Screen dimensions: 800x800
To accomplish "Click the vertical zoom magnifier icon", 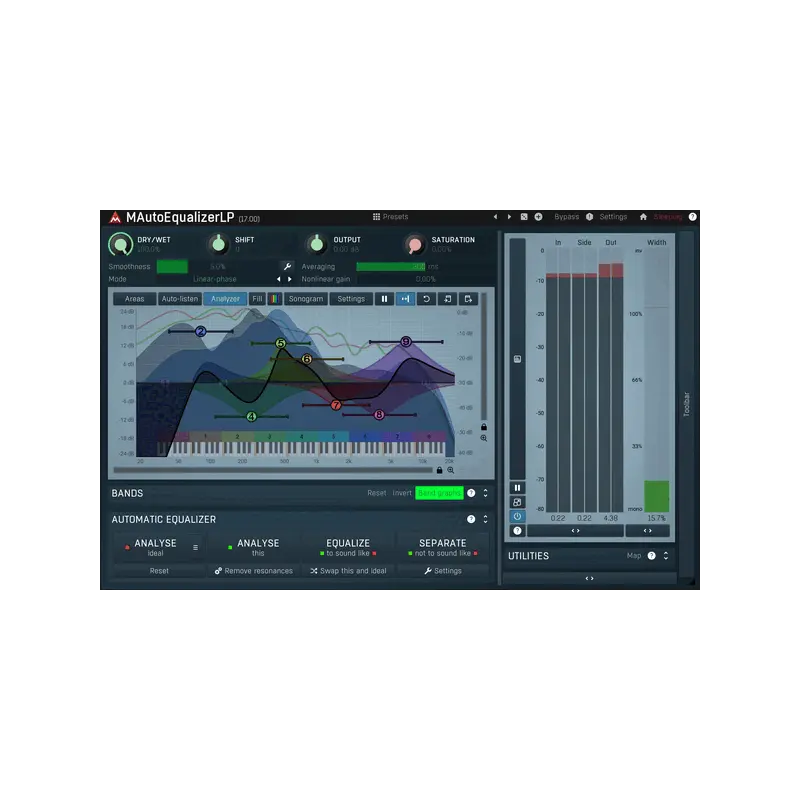I will 484,438.
